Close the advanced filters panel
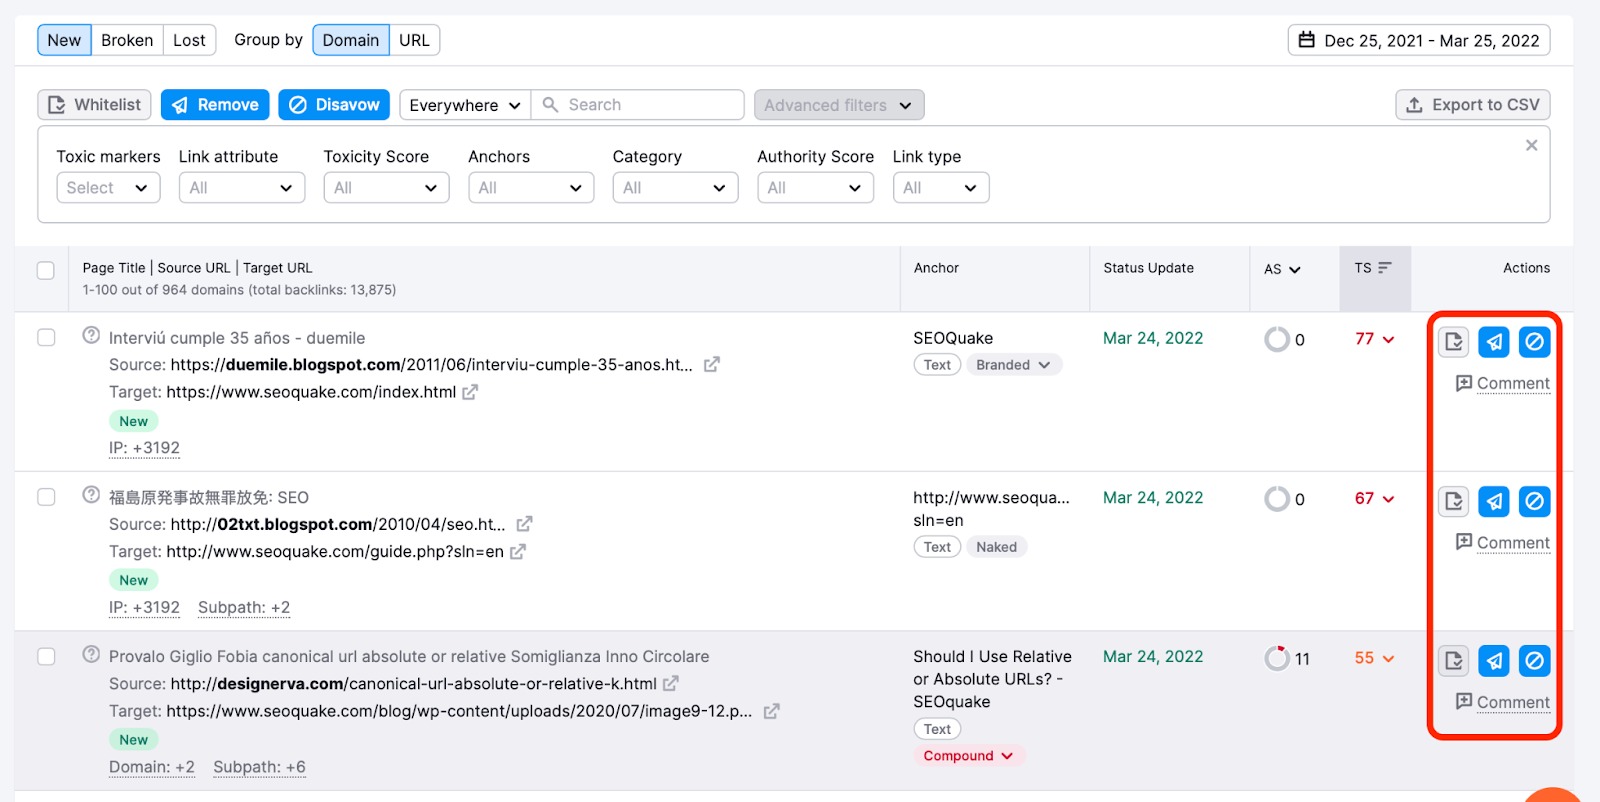 point(1531,146)
